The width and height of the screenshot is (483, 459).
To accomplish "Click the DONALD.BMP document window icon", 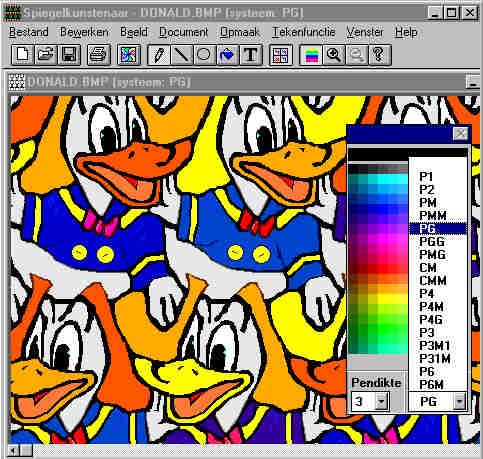I will [x=16, y=82].
